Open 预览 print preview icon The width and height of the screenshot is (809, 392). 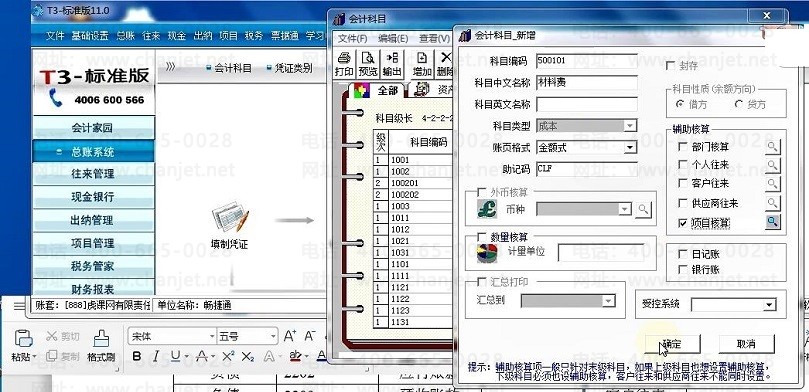[x=368, y=64]
